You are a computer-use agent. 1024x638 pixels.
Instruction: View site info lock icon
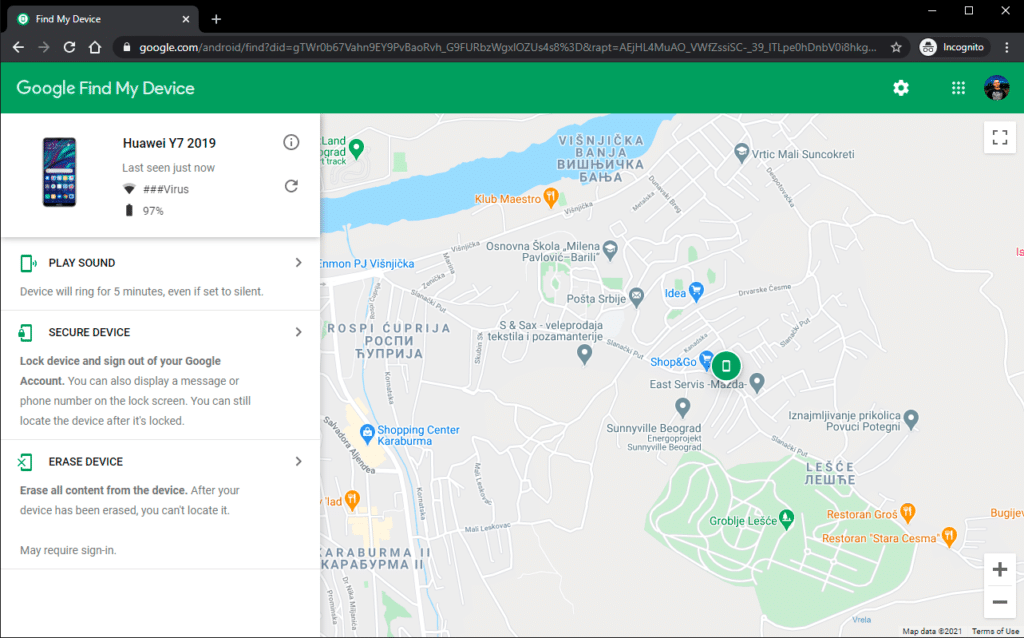click(127, 47)
